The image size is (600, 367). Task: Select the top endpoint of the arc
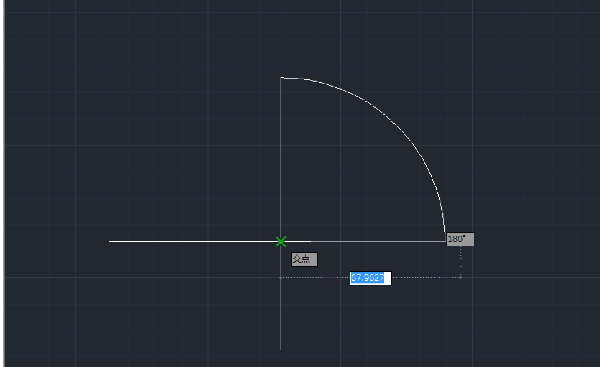(x=281, y=78)
